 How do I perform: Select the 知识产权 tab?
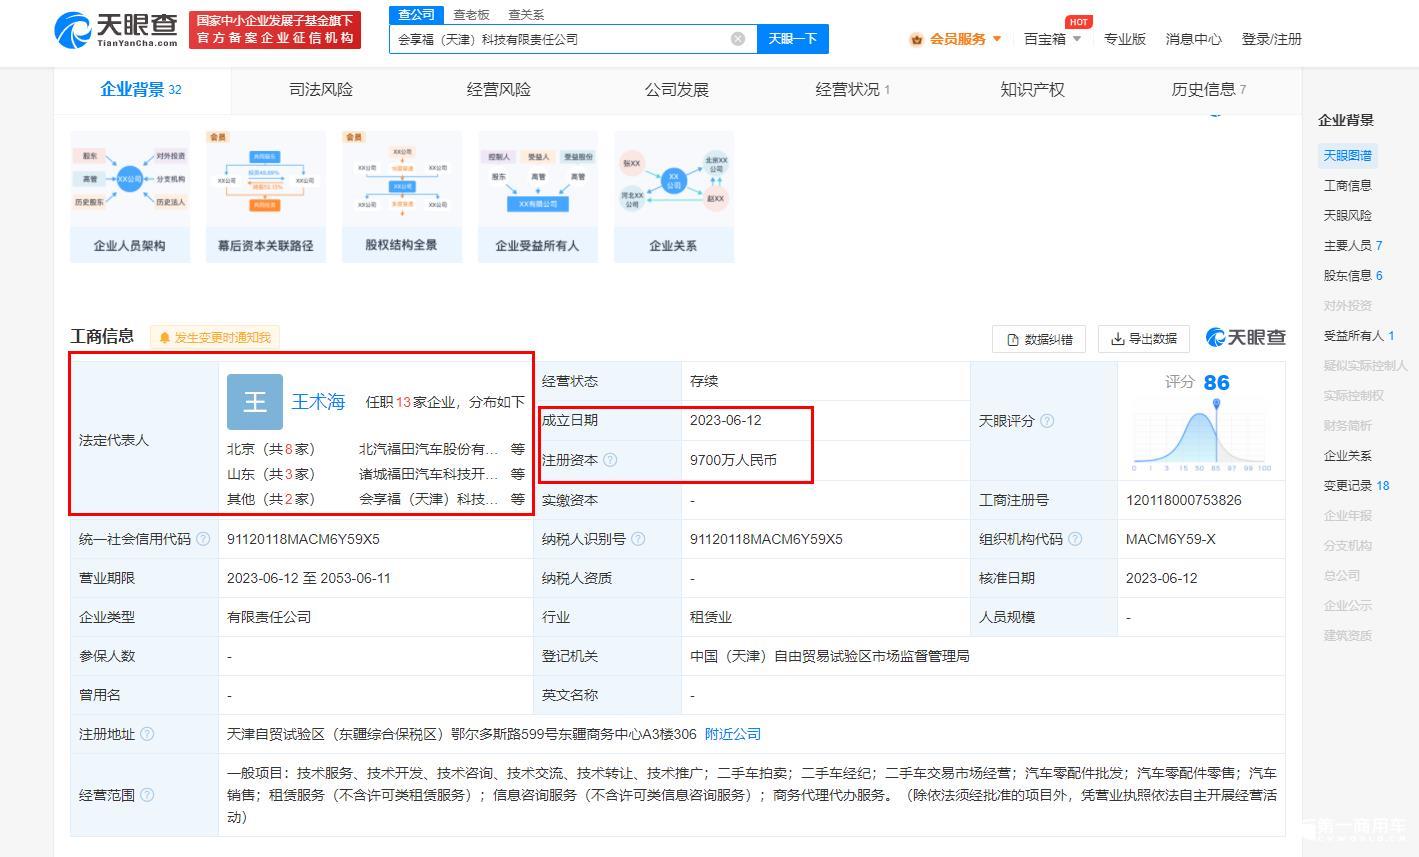(1032, 90)
